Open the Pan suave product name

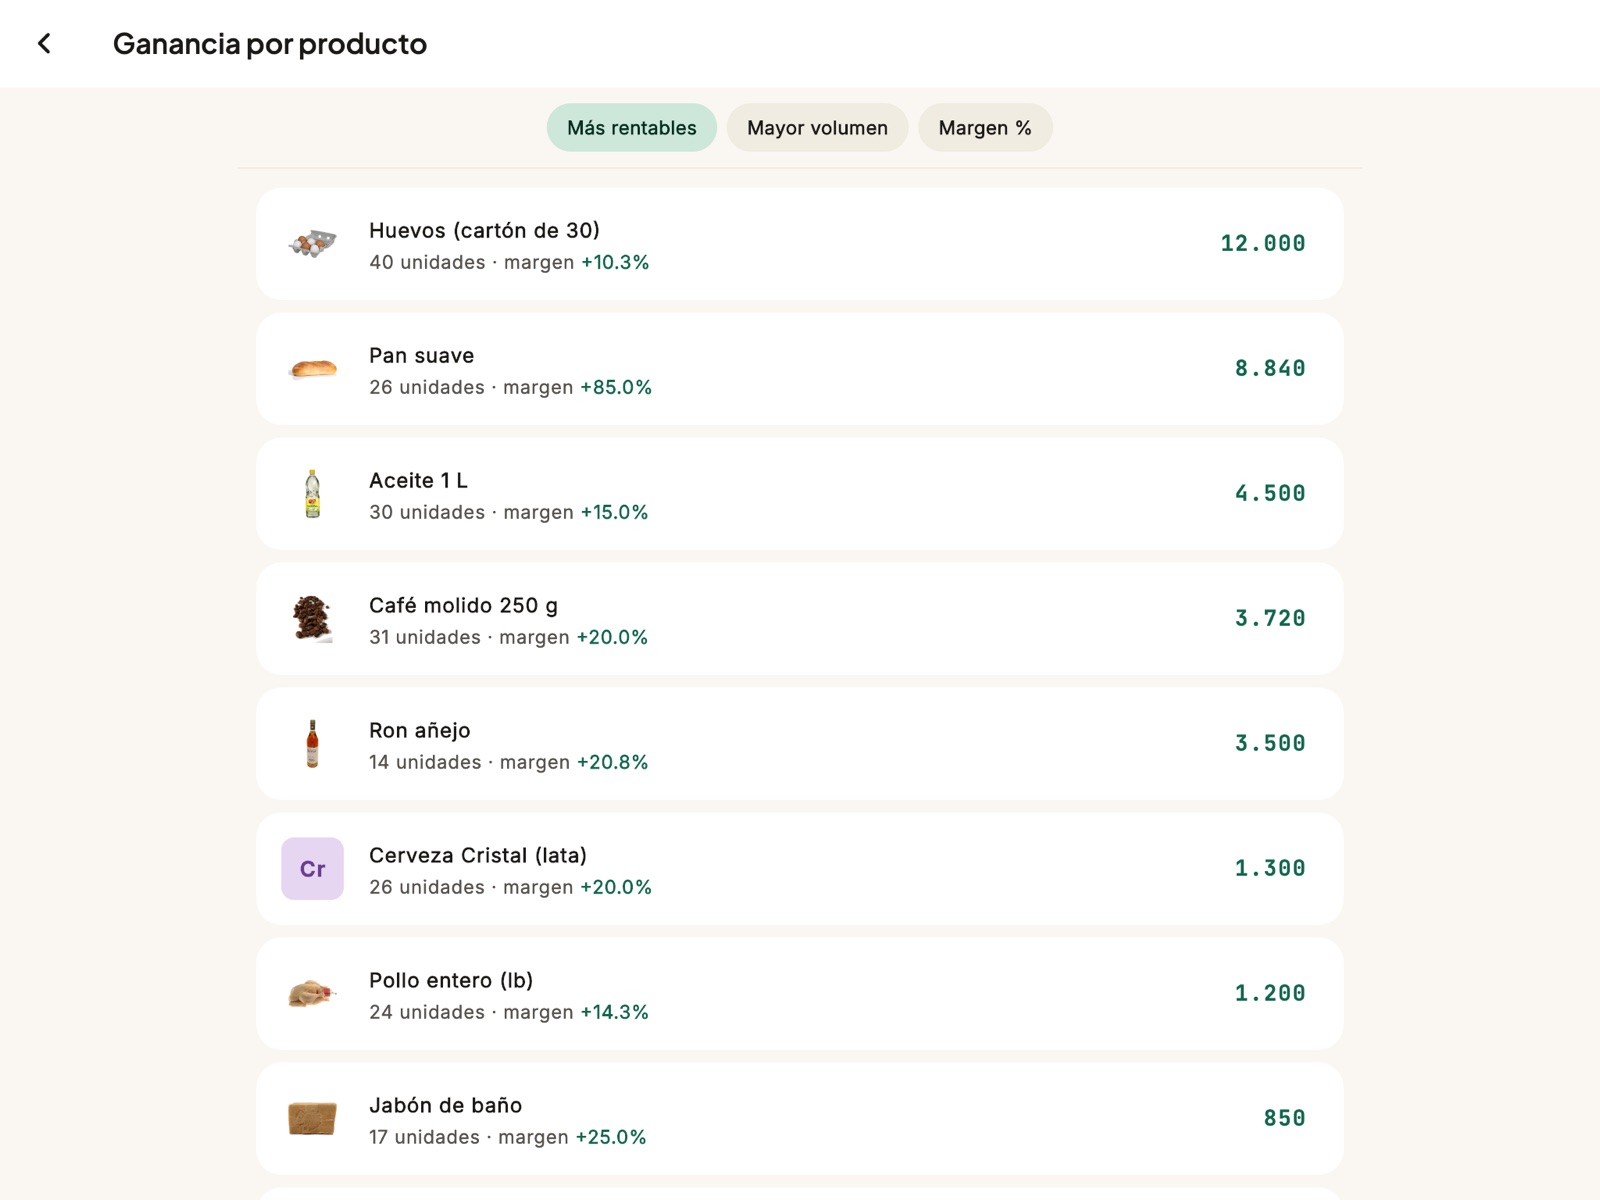[421, 355]
